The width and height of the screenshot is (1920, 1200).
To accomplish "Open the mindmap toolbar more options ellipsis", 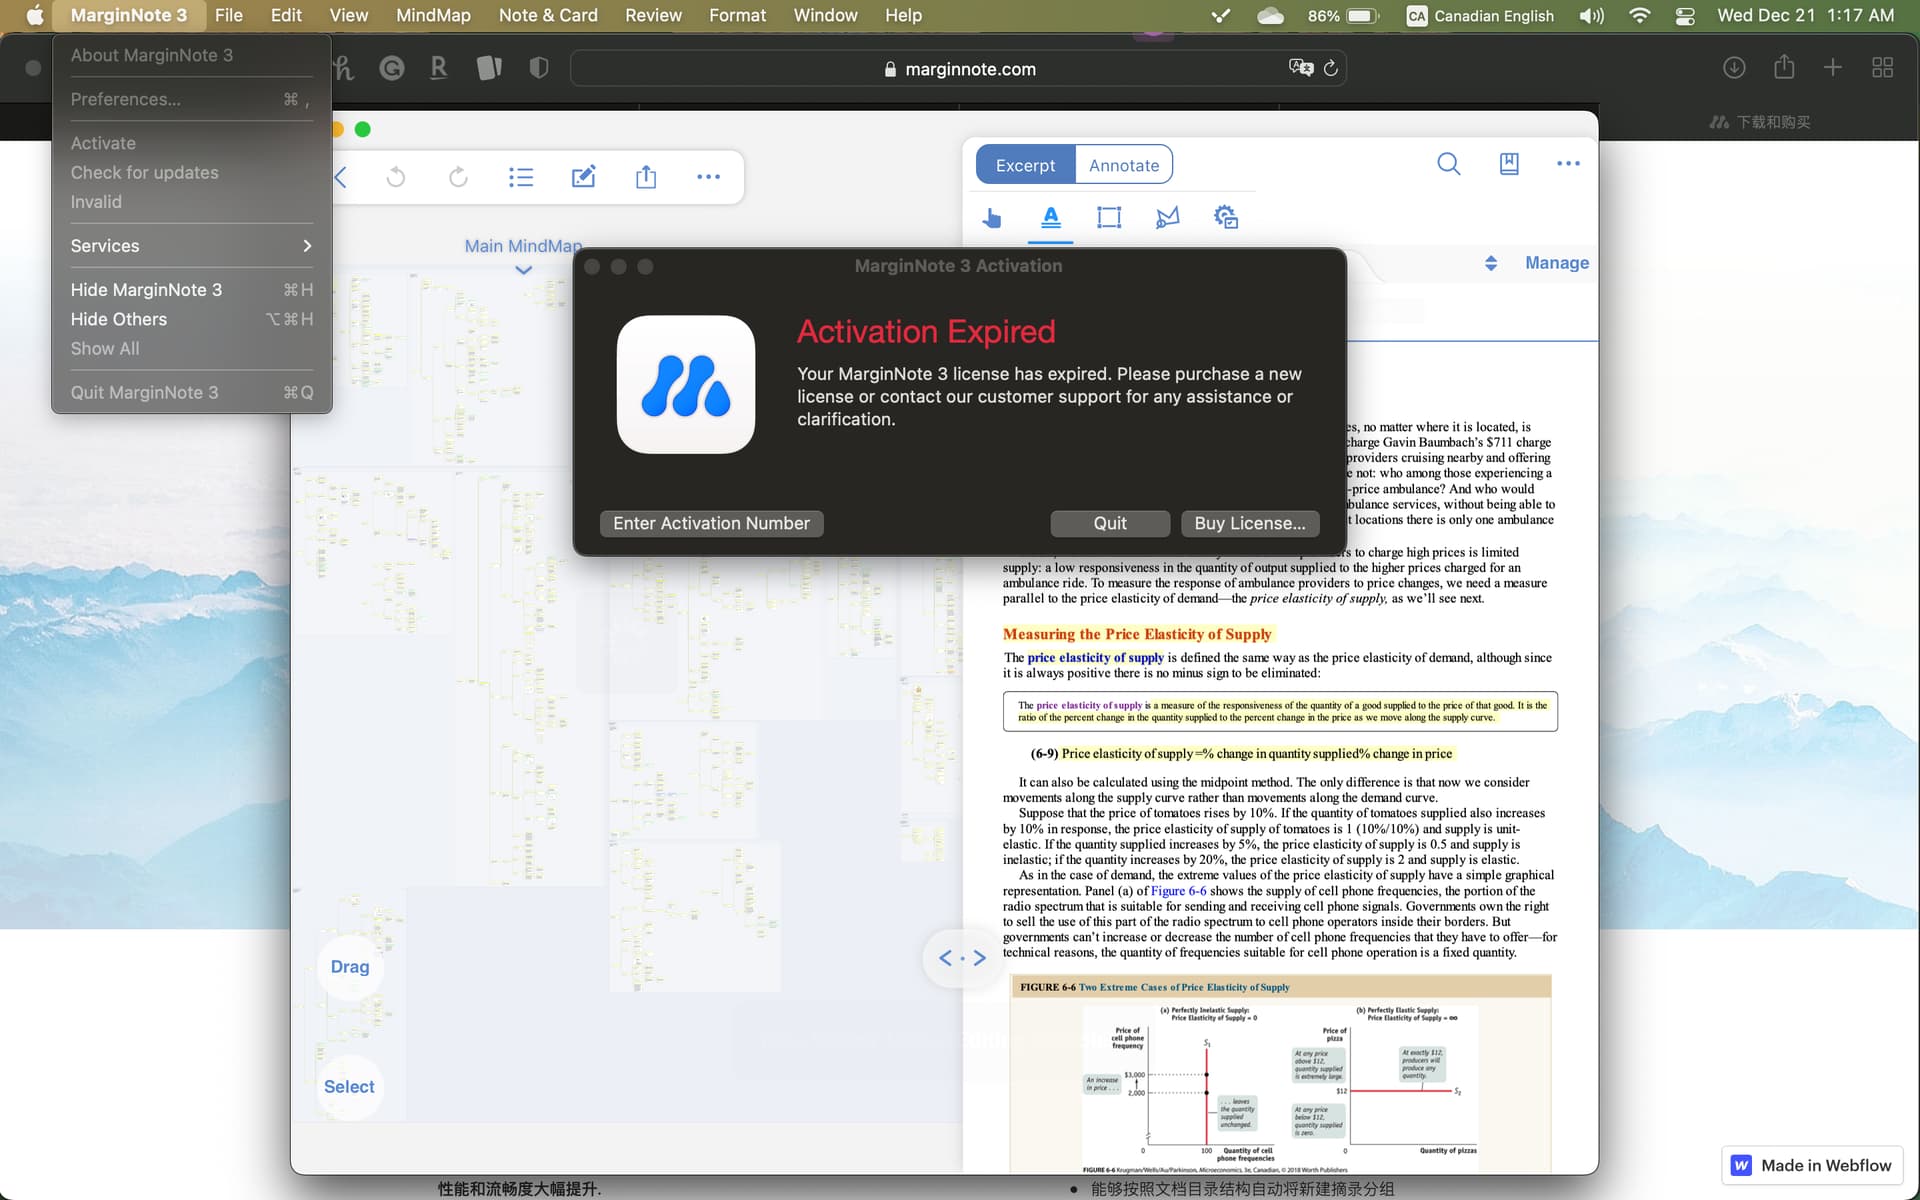I will [x=708, y=177].
